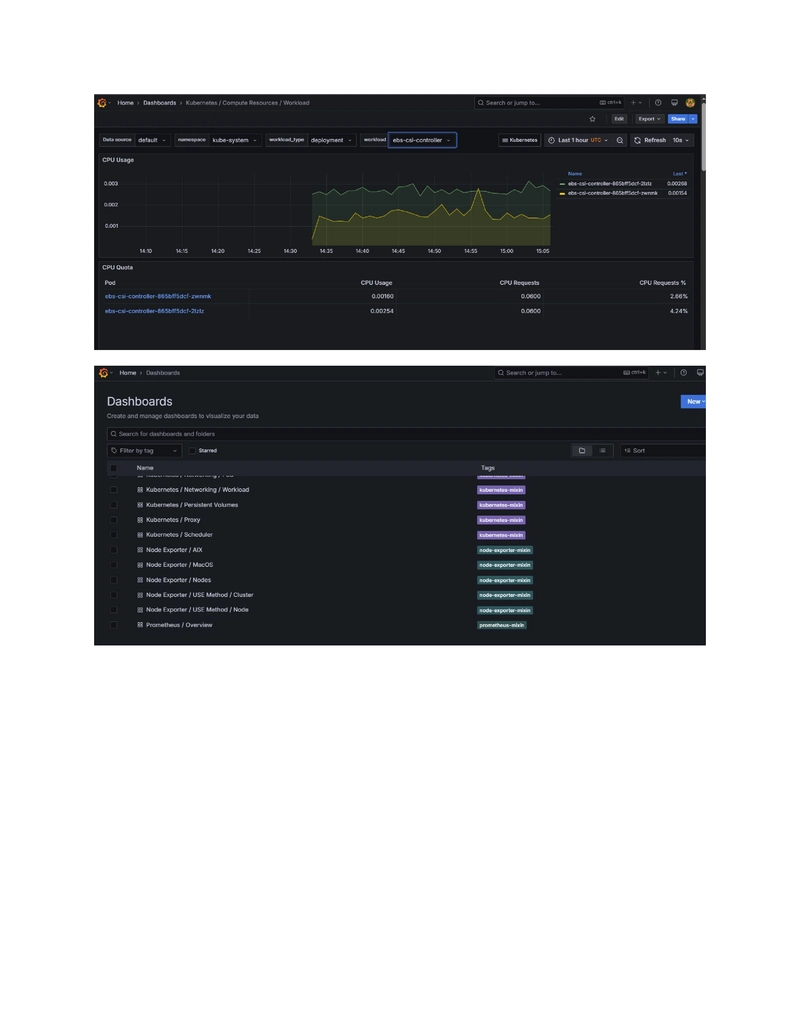The width and height of the screenshot is (800, 1035).
Task: Click the dashboard icon beside Prometheus / Overview
Action: click(x=140, y=625)
